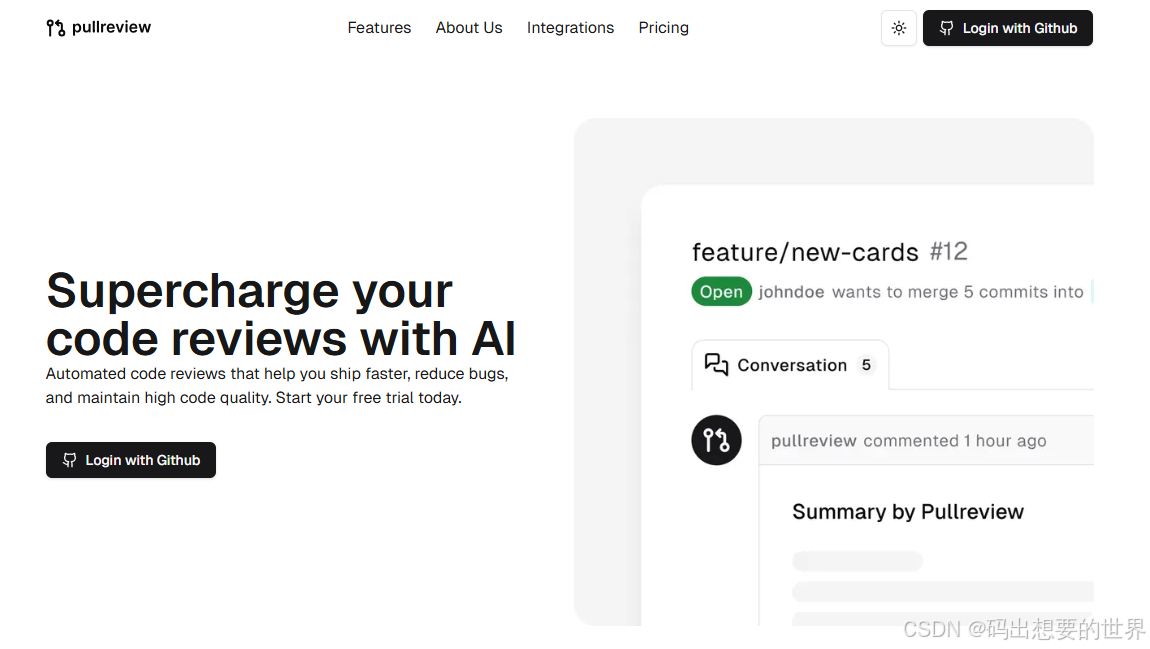Open the Pricing page
Image resolution: width=1150 pixels, height=649 pixels.
(x=663, y=28)
